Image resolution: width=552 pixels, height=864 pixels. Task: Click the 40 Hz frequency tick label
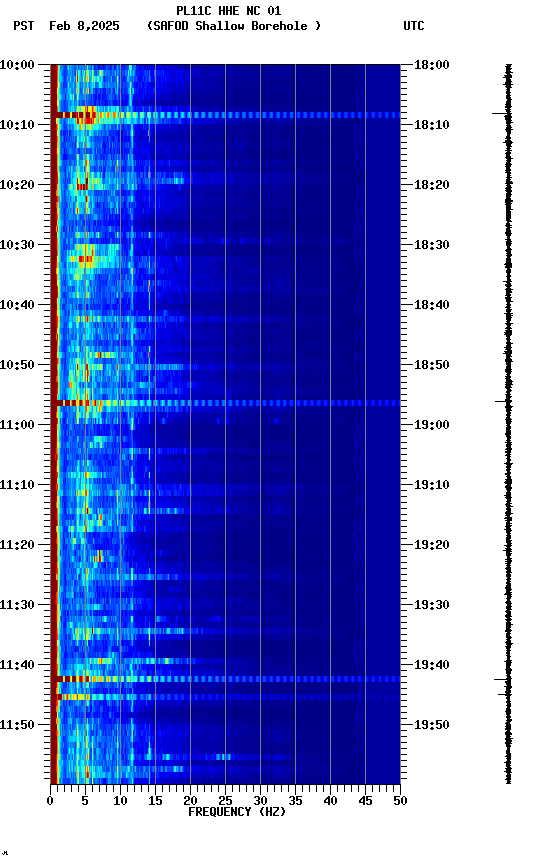click(x=330, y=801)
